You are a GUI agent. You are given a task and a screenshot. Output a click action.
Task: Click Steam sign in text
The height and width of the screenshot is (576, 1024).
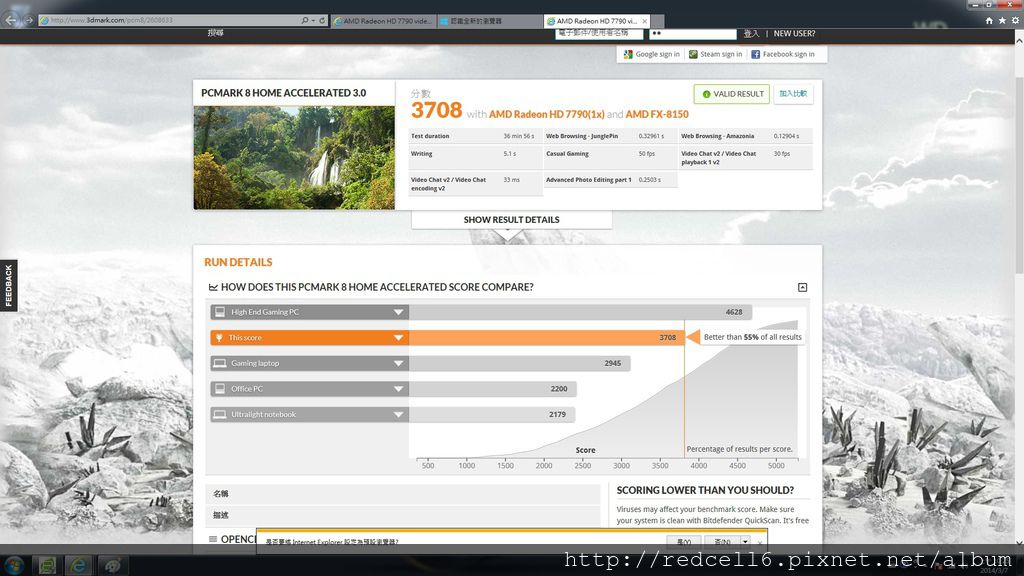pyautogui.click(x=721, y=54)
